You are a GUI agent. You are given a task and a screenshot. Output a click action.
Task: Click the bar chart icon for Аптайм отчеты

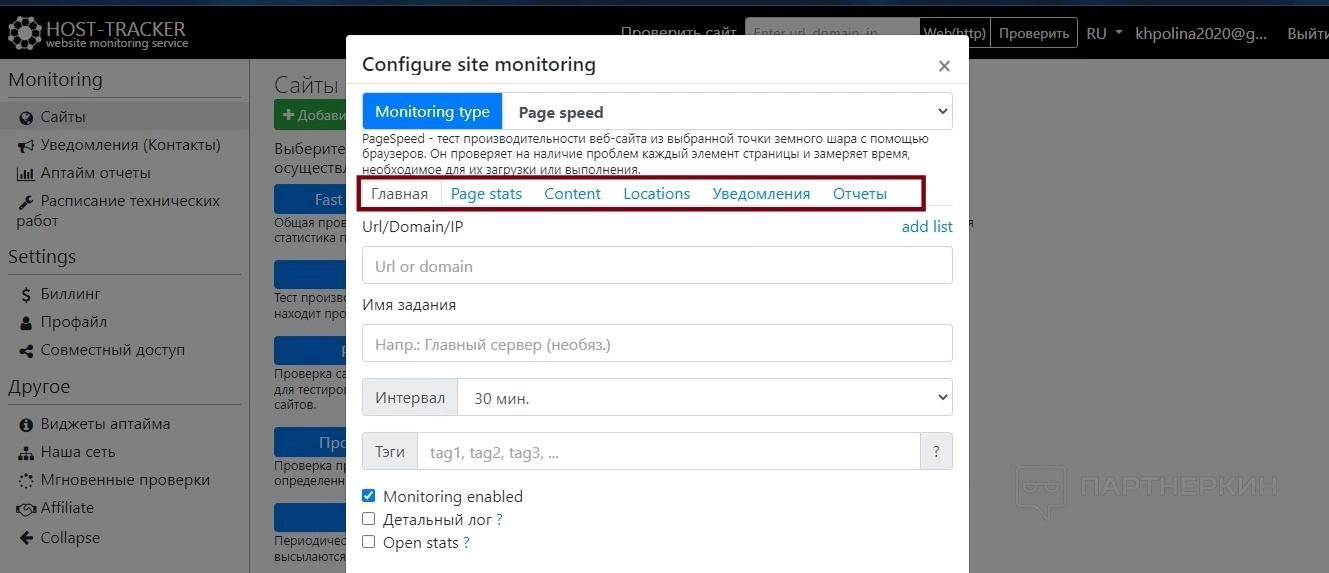(x=25, y=174)
